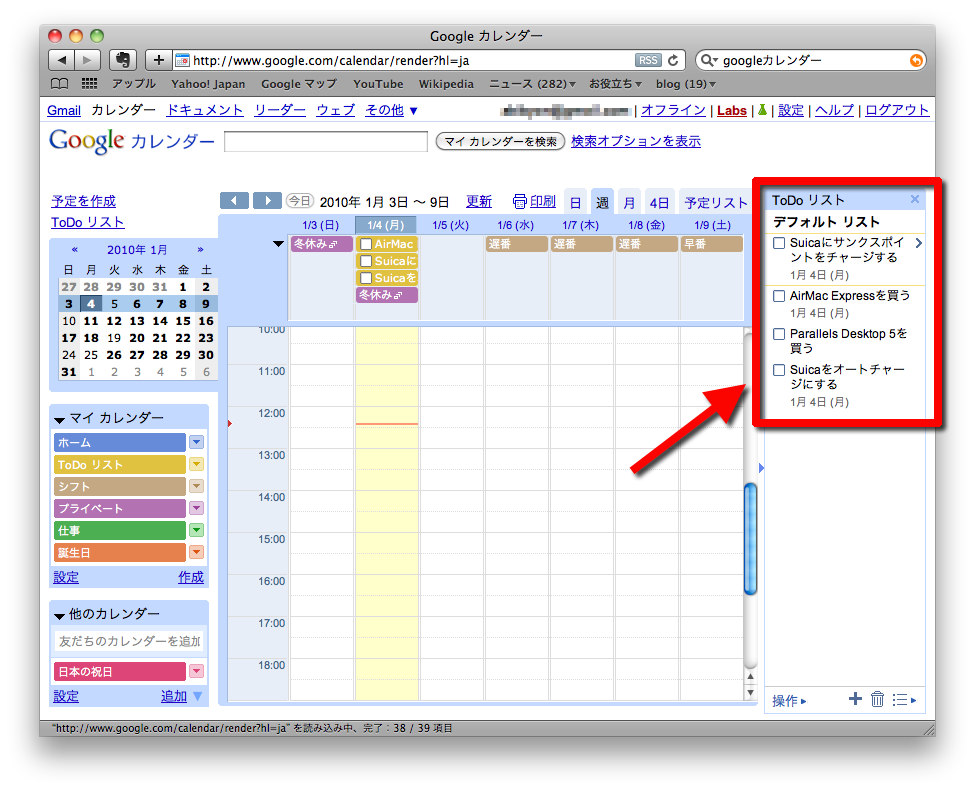Expand the all-day events area triangle

click(x=279, y=244)
